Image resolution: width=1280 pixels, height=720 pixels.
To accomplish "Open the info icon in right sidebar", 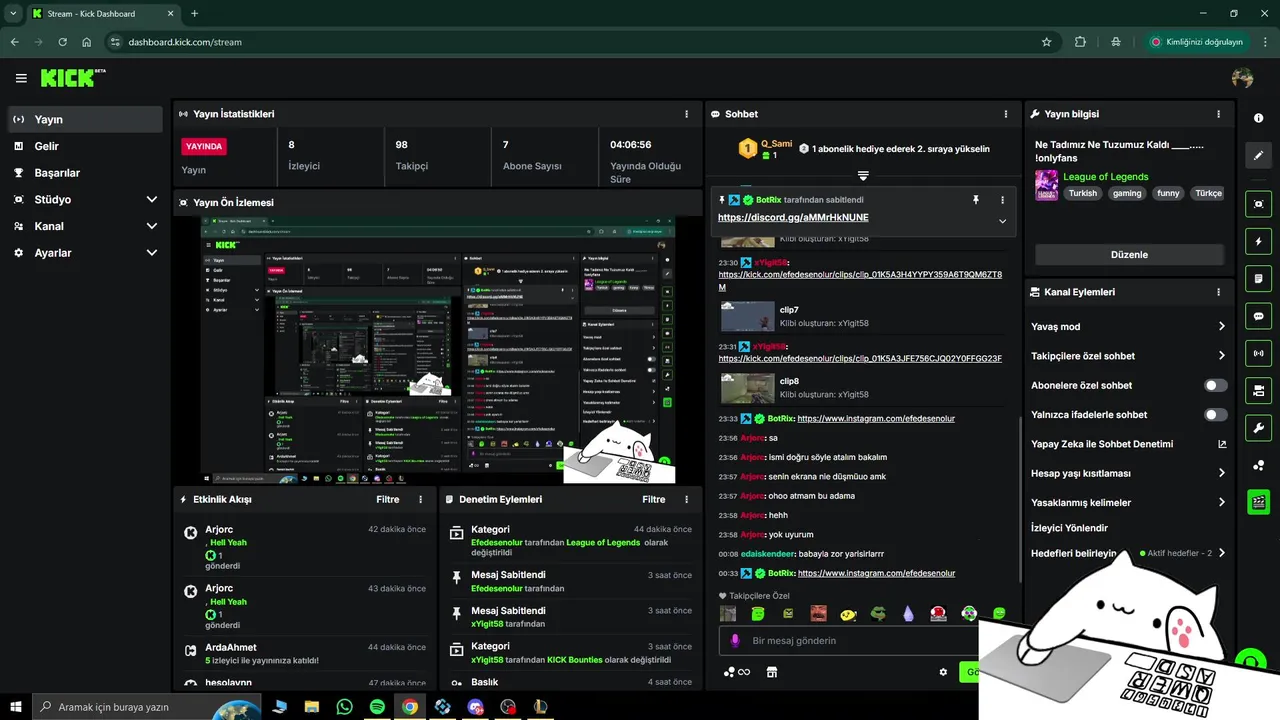I will click(1258, 118).
